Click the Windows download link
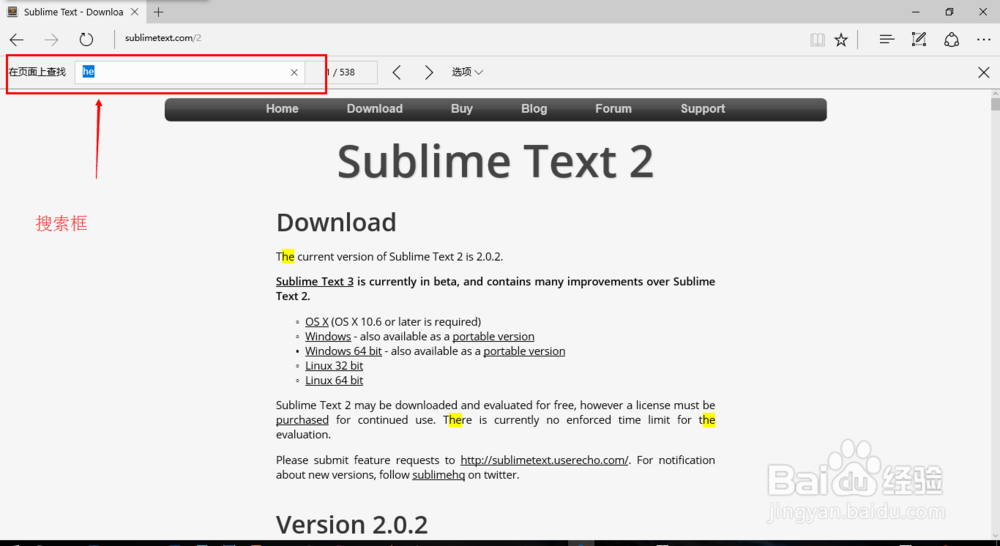 (x=328, y=336)
